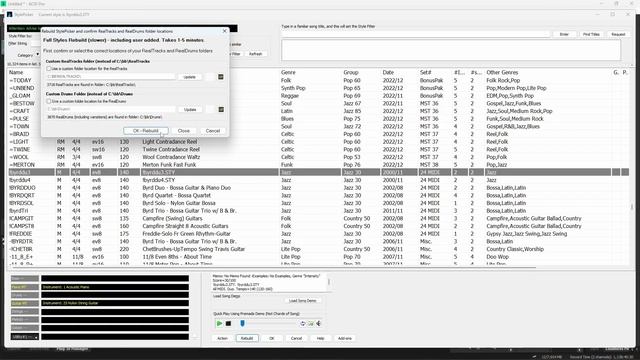The height and width of the screenshot is (360, 640).
Task: Click 'Wool Contradance Waltz' style description
Action: tap(171, 157)
